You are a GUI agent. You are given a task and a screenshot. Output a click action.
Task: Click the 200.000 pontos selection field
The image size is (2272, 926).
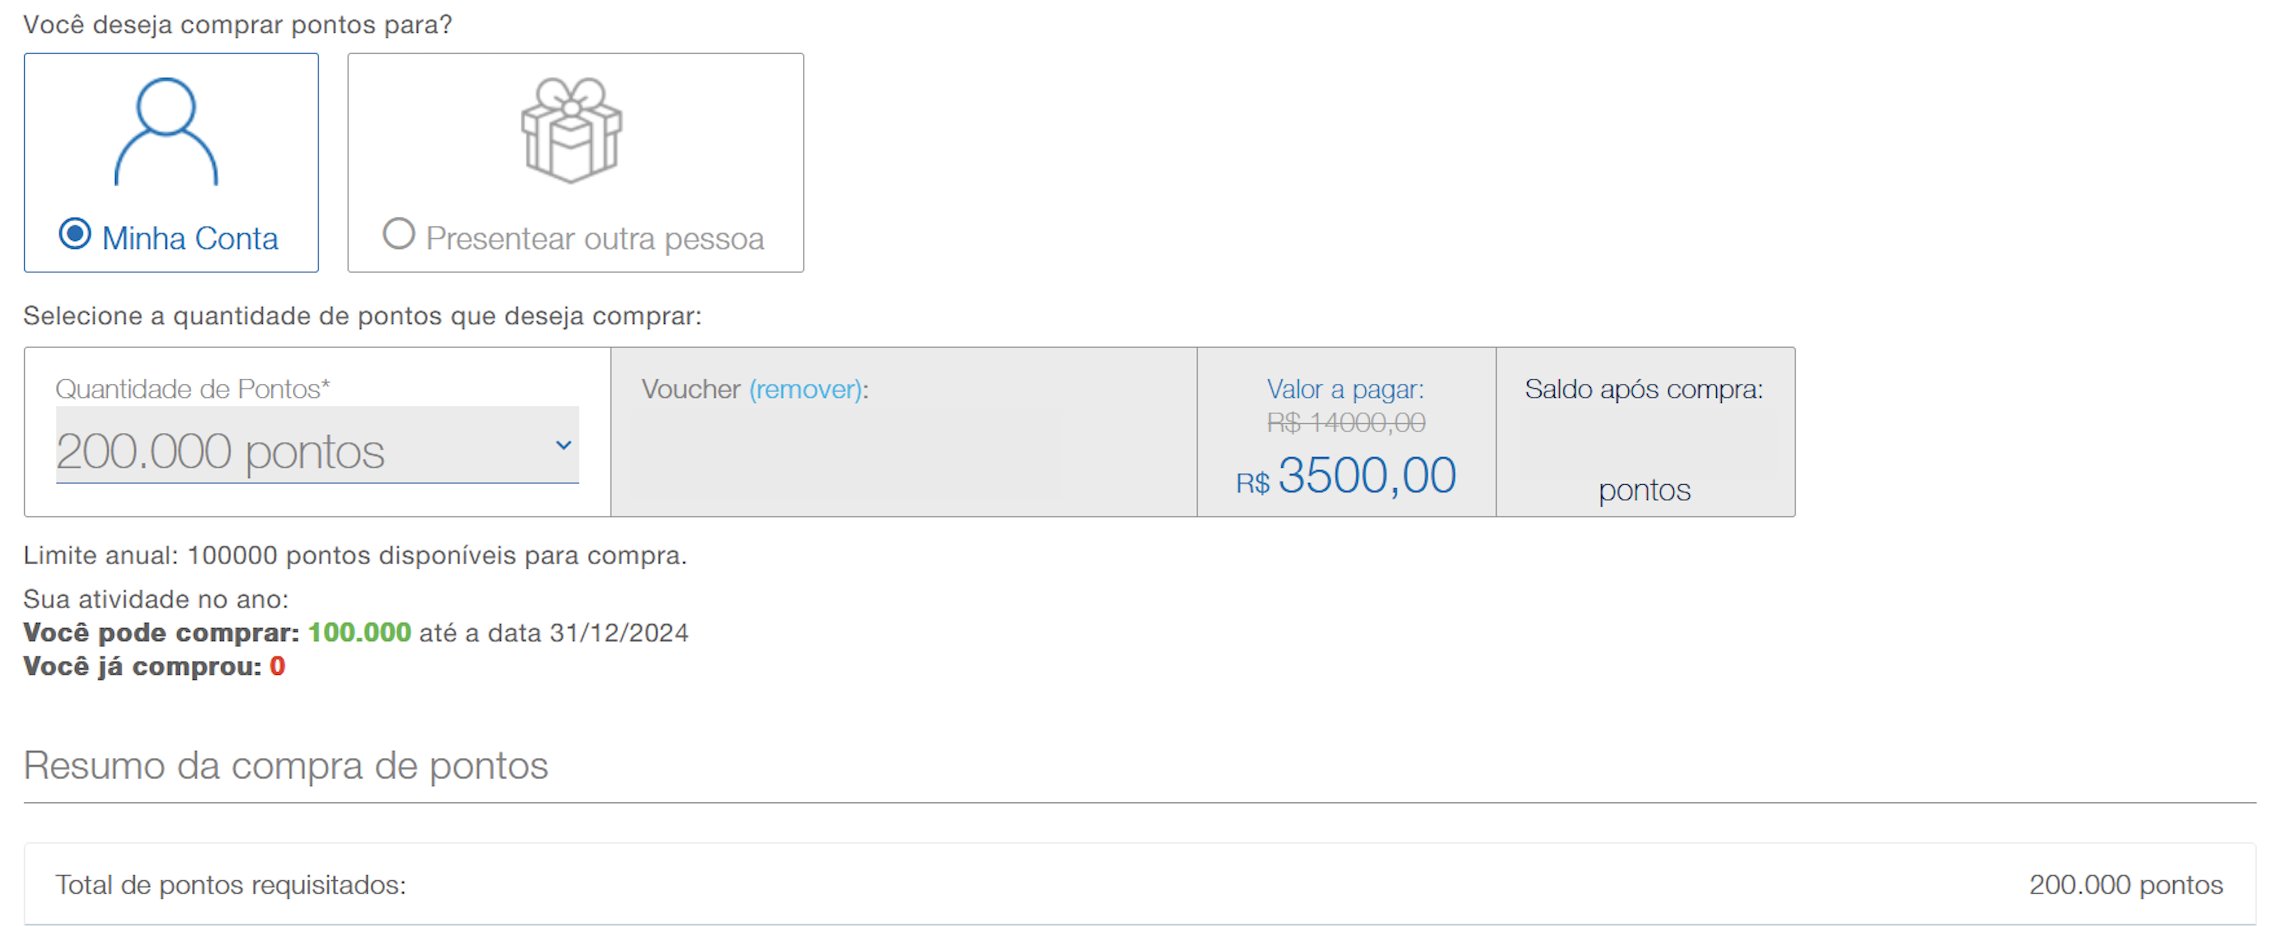(x=317, y=446)
